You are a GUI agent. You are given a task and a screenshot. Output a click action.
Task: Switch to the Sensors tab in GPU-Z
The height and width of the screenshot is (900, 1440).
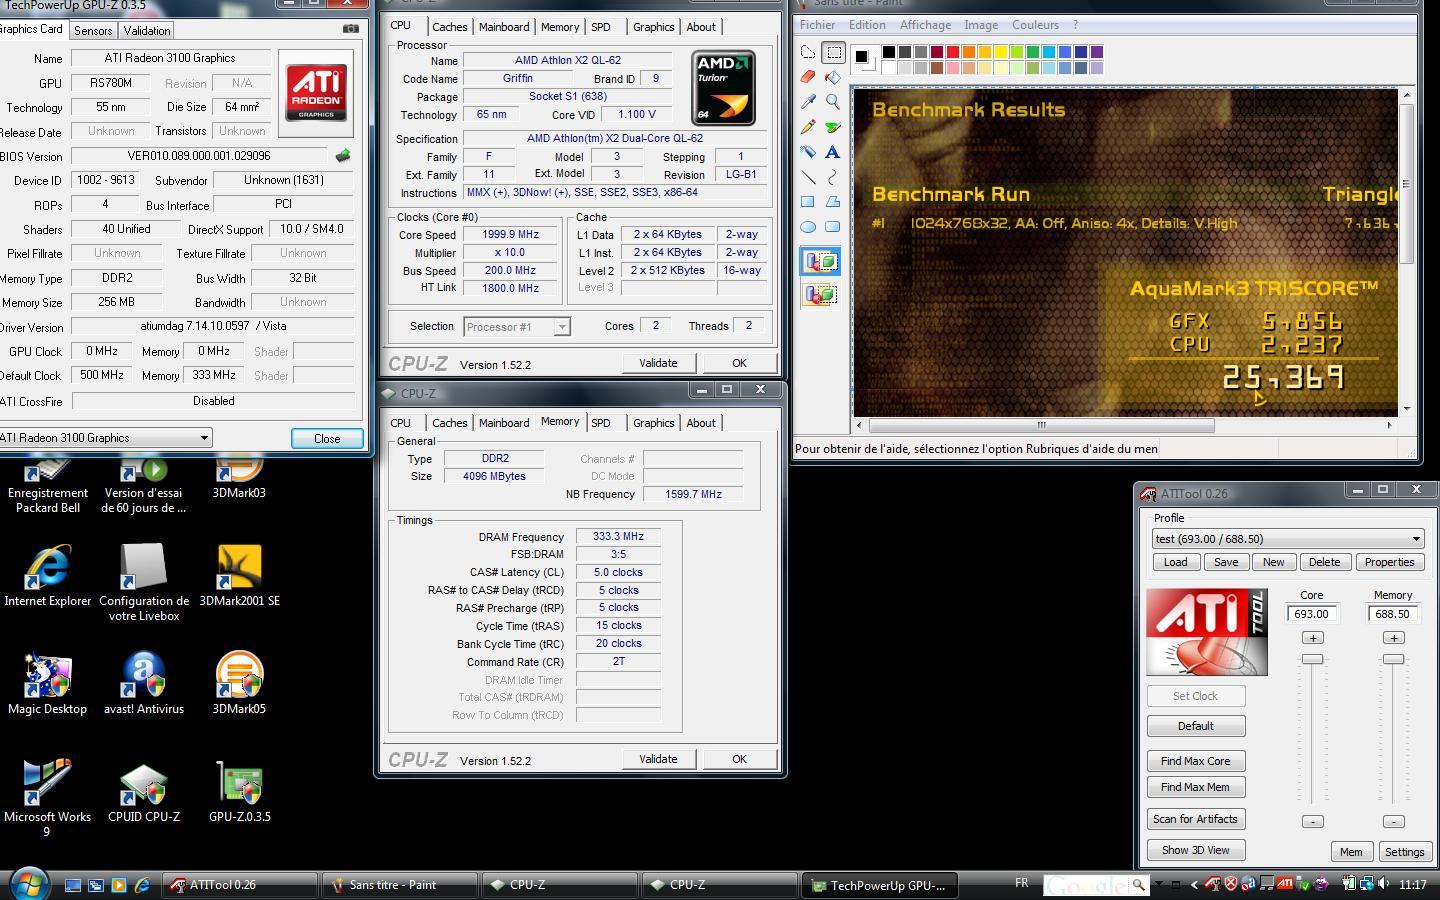click(93, 31)
